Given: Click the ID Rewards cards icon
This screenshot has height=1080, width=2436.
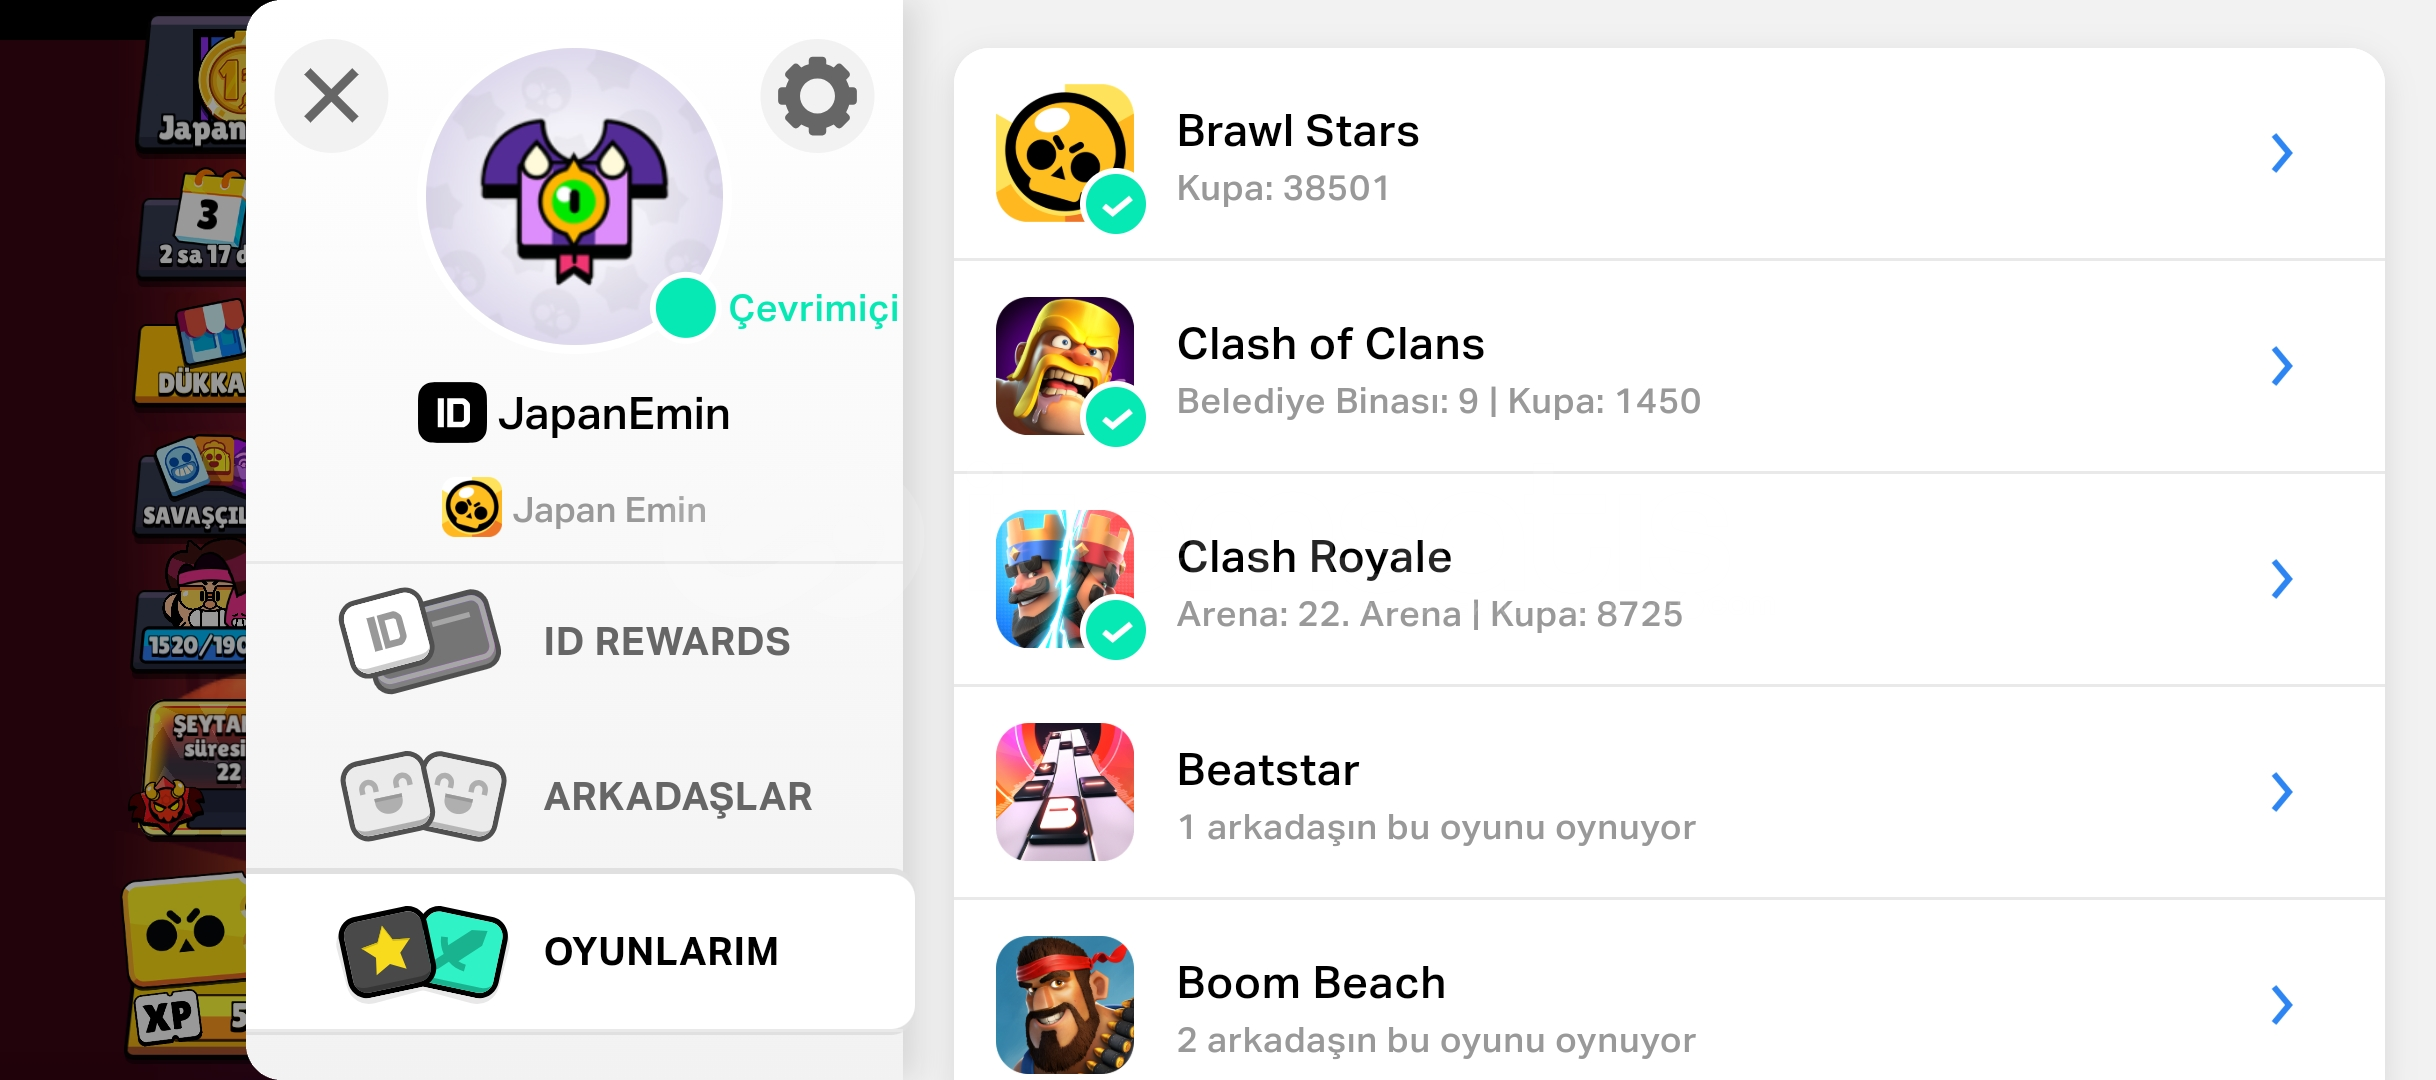Looking at the screenshot, I should coord(419,640).
